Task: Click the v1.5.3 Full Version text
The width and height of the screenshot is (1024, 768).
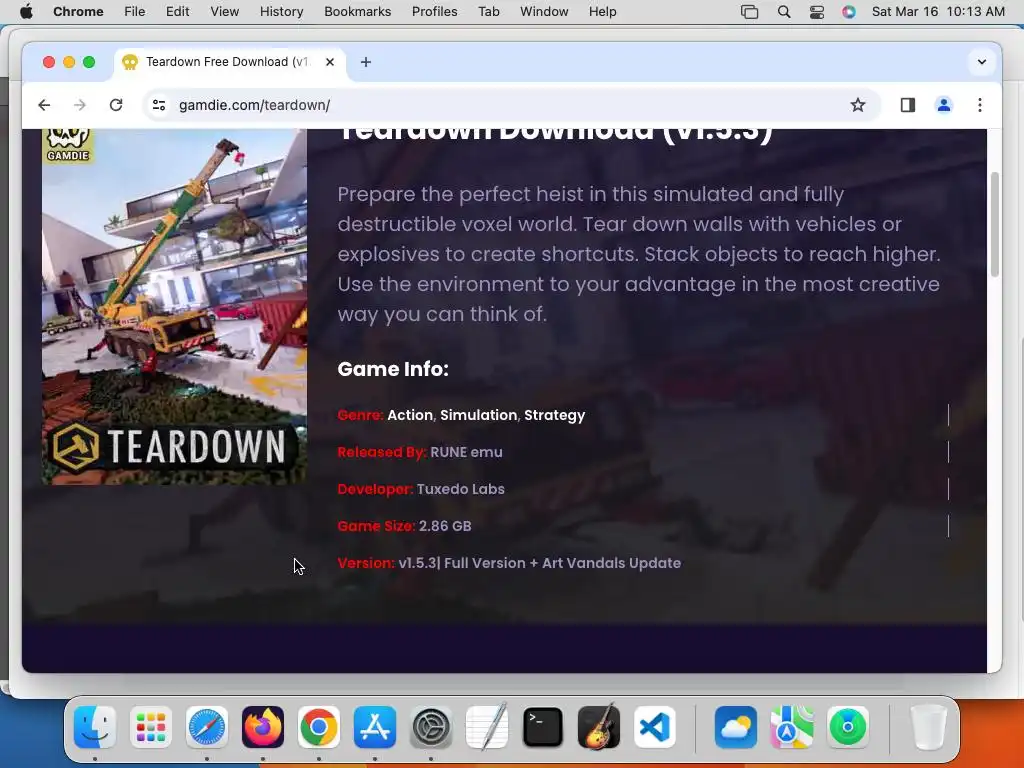Action: pyautogui.click(x=539, y=563)
